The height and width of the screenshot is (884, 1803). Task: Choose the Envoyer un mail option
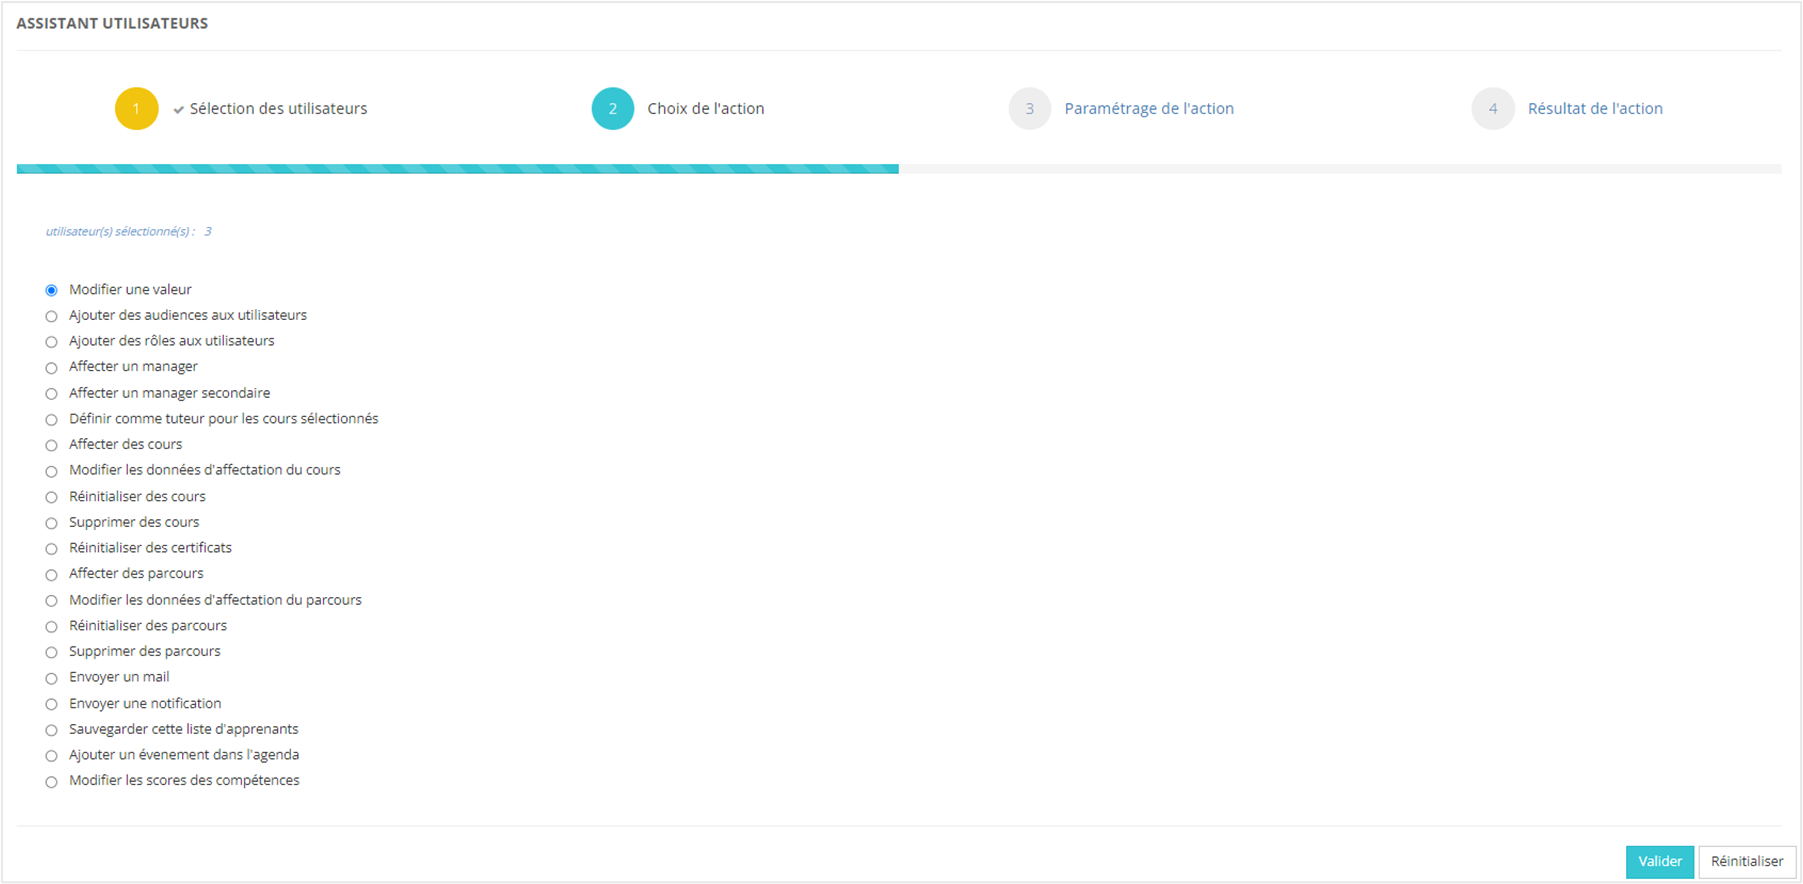(x=52, y=678)
